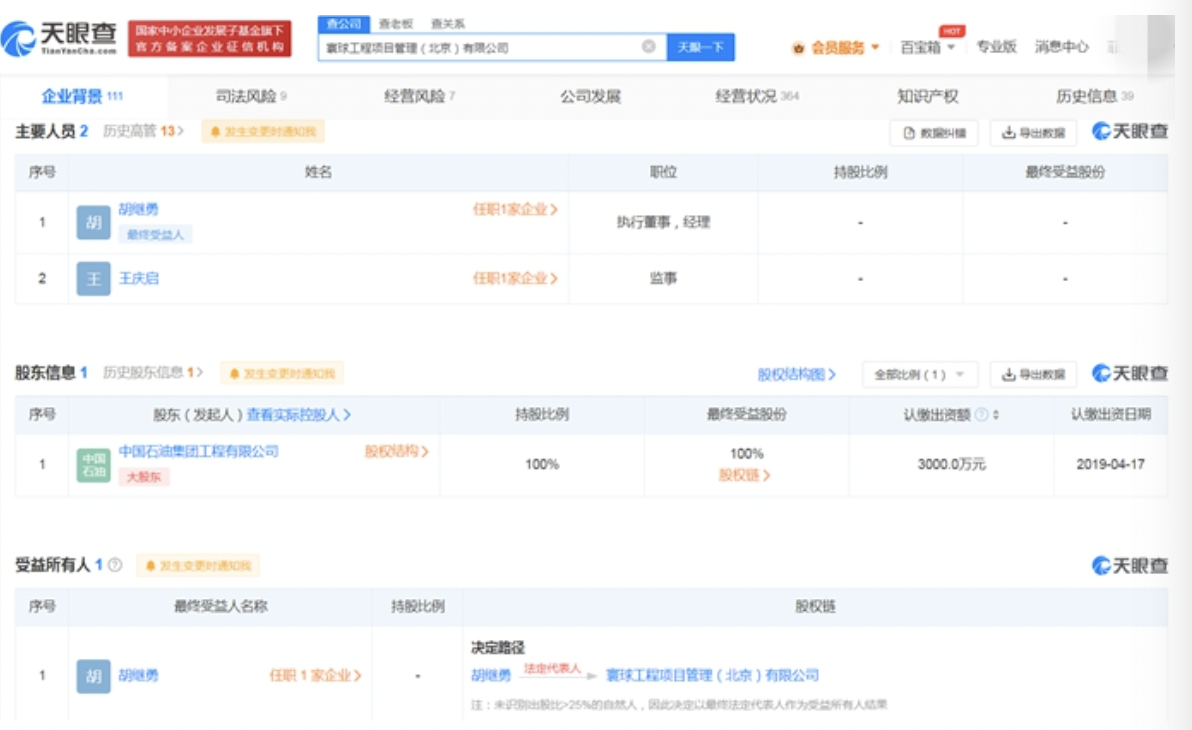Open 查看实际控股人 link in shareholder header
The width and height of the screenshot is (1192, 730).
coord(299,414)
